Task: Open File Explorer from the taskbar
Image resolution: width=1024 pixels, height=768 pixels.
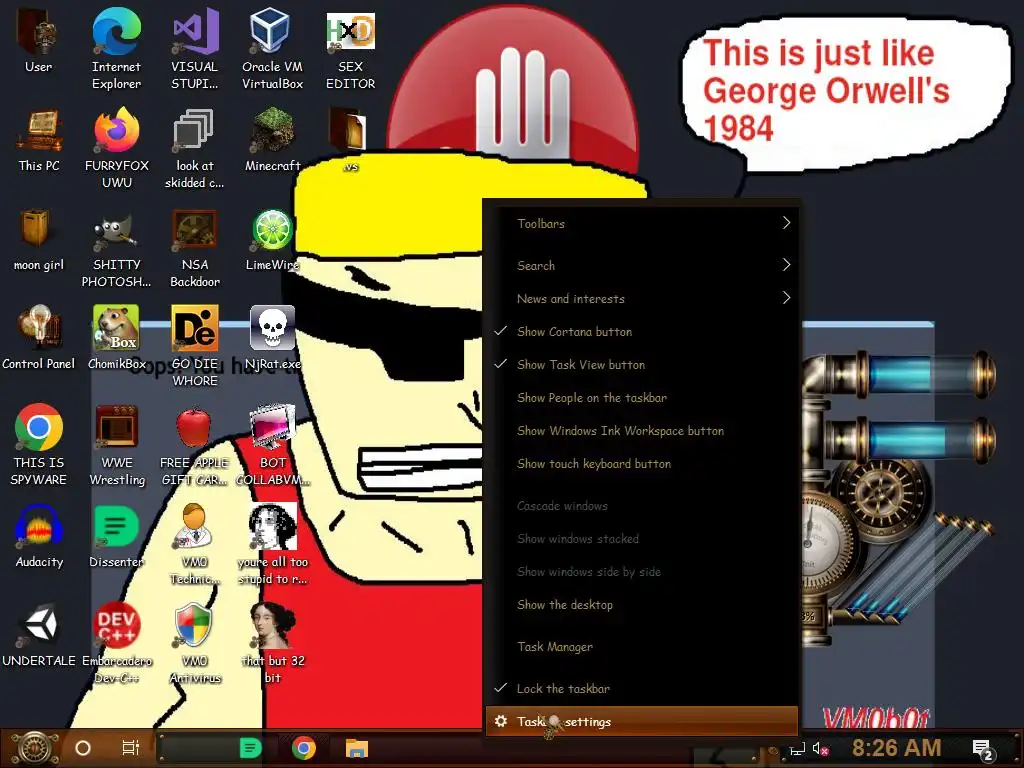Action: (x=357, y=748)
